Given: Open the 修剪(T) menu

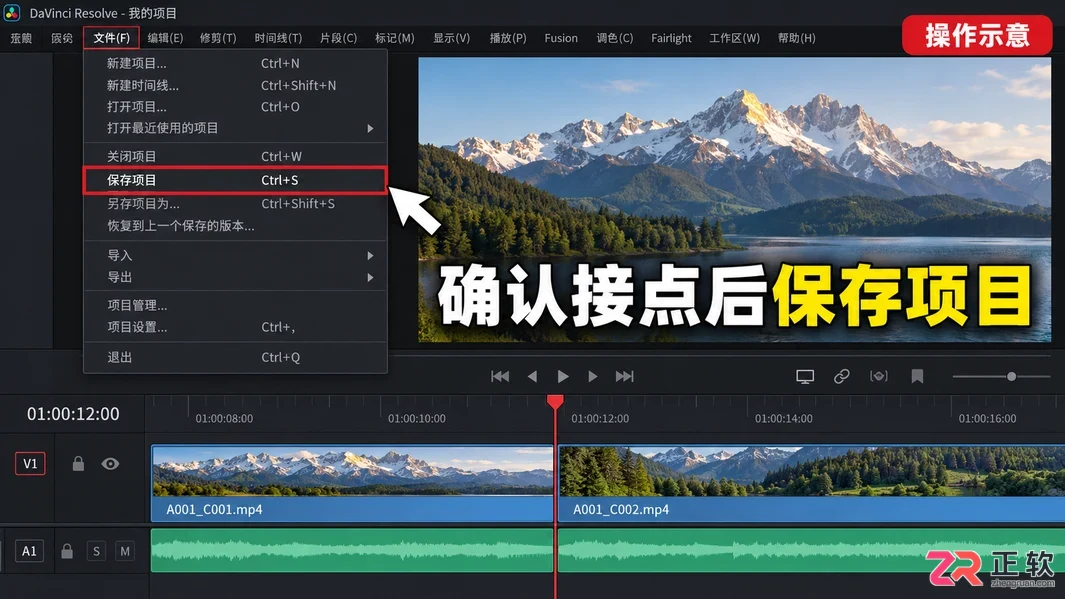Looking at the screenshot, I should pos(218,38).
